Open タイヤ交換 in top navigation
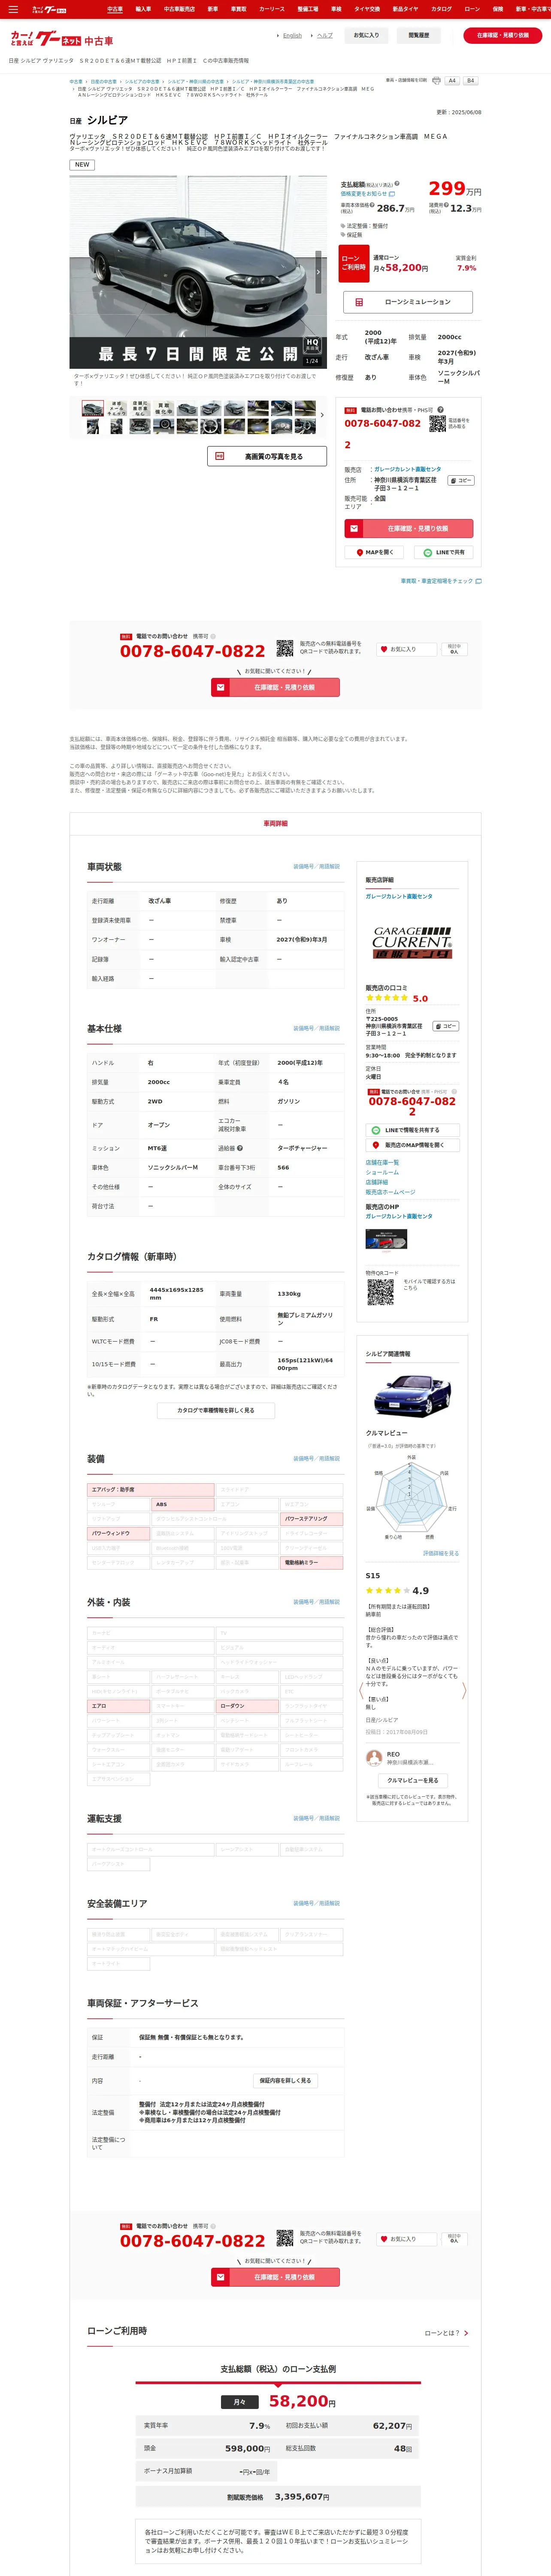This screenshot has height=2576, width=551. [x=367, y=9]
